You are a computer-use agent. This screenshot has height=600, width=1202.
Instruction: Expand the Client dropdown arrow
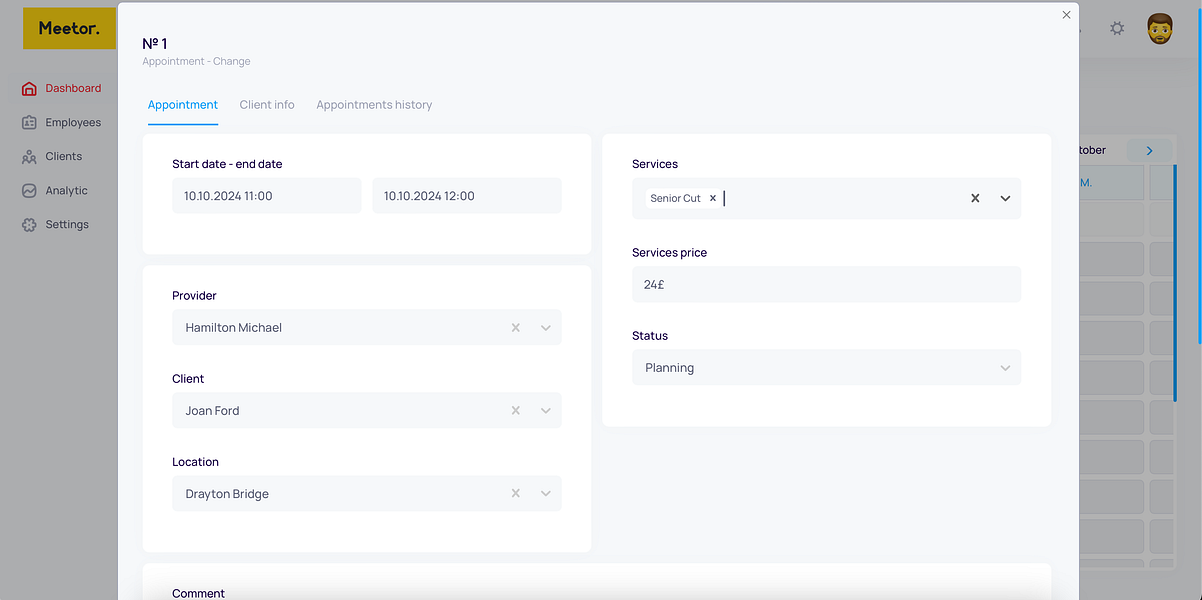pyautogui.click(x=546, y=410)
